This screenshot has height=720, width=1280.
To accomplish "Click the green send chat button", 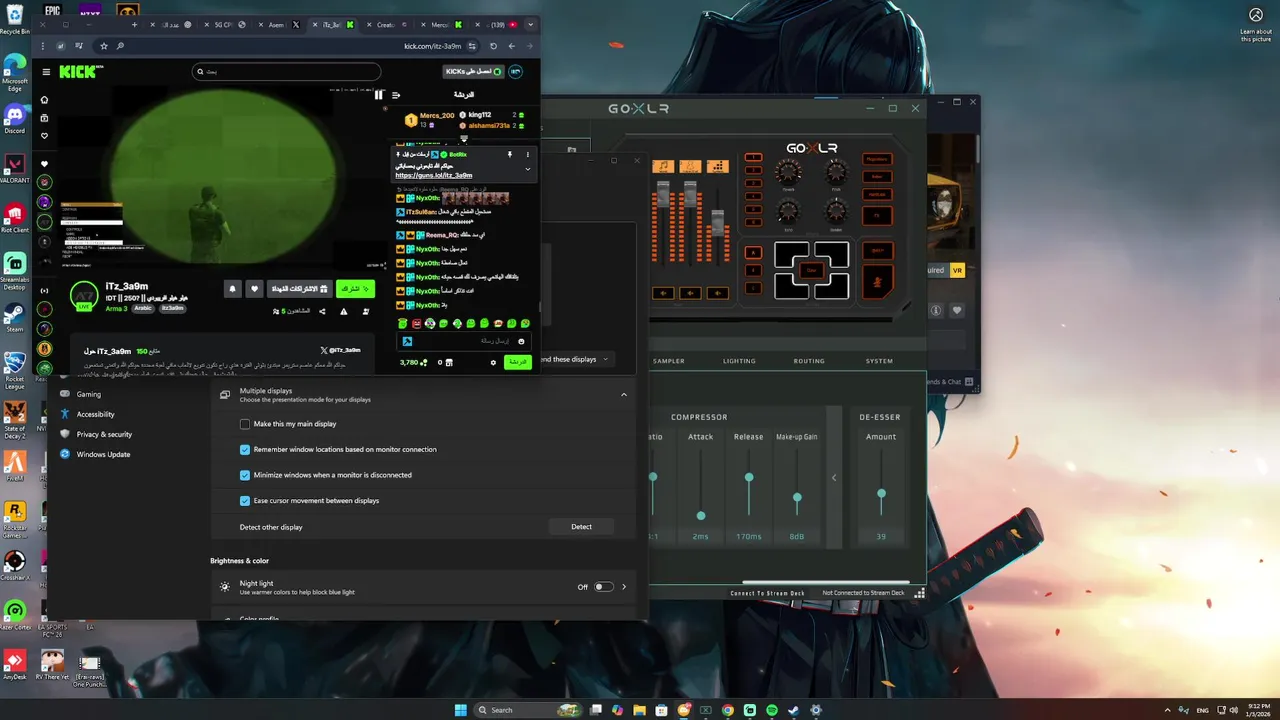I will tap(517, 362).
